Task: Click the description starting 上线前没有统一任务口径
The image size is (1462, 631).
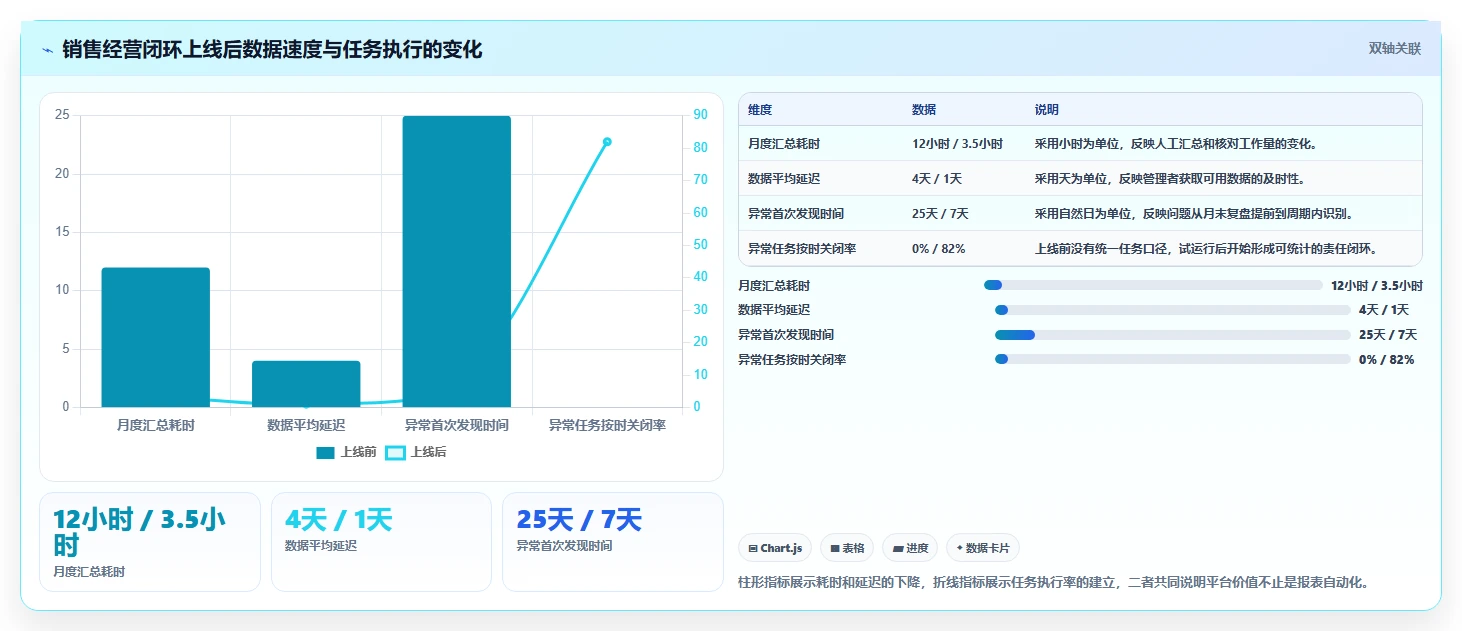Action: point(1207,249)
